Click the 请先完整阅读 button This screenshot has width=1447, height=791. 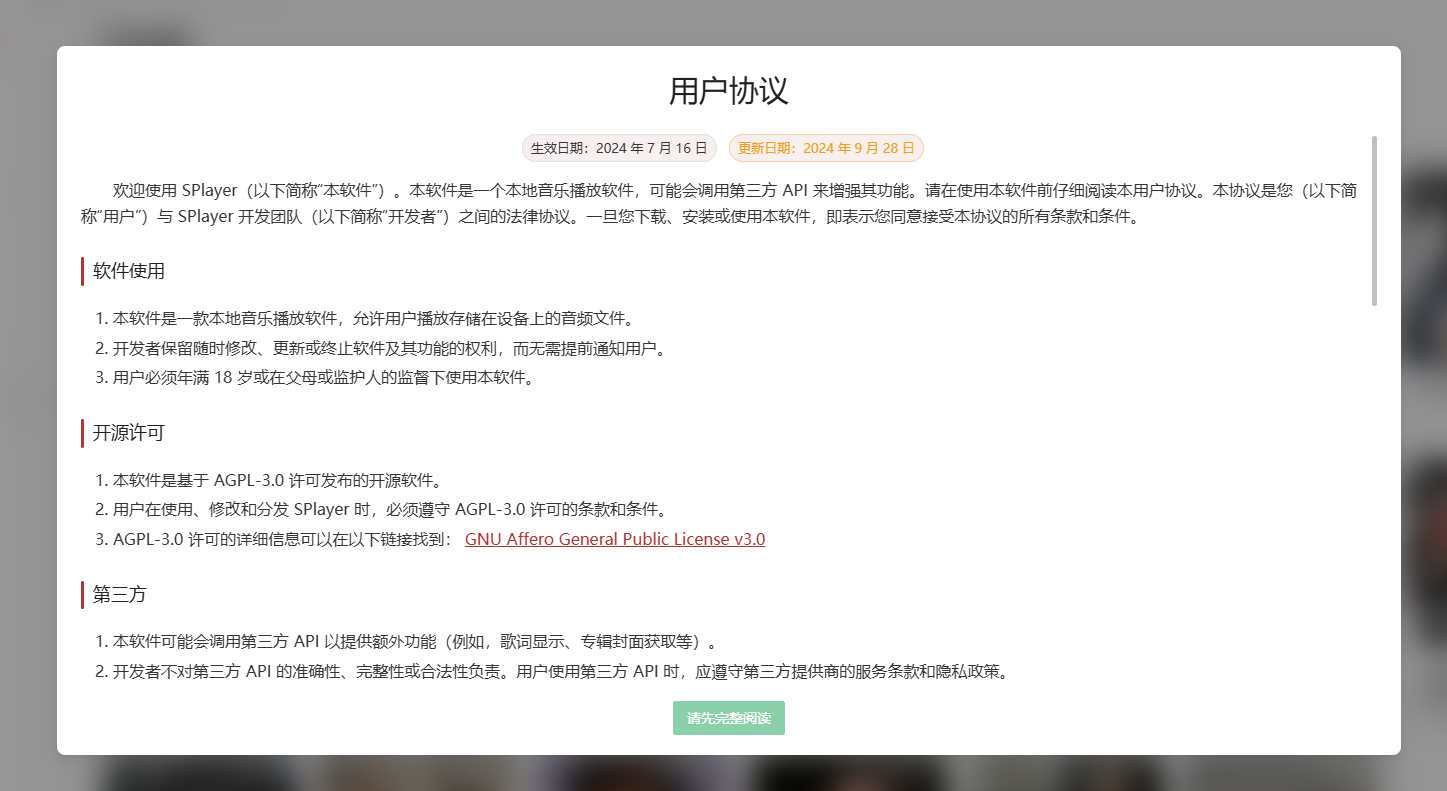[x=728, y=718]
